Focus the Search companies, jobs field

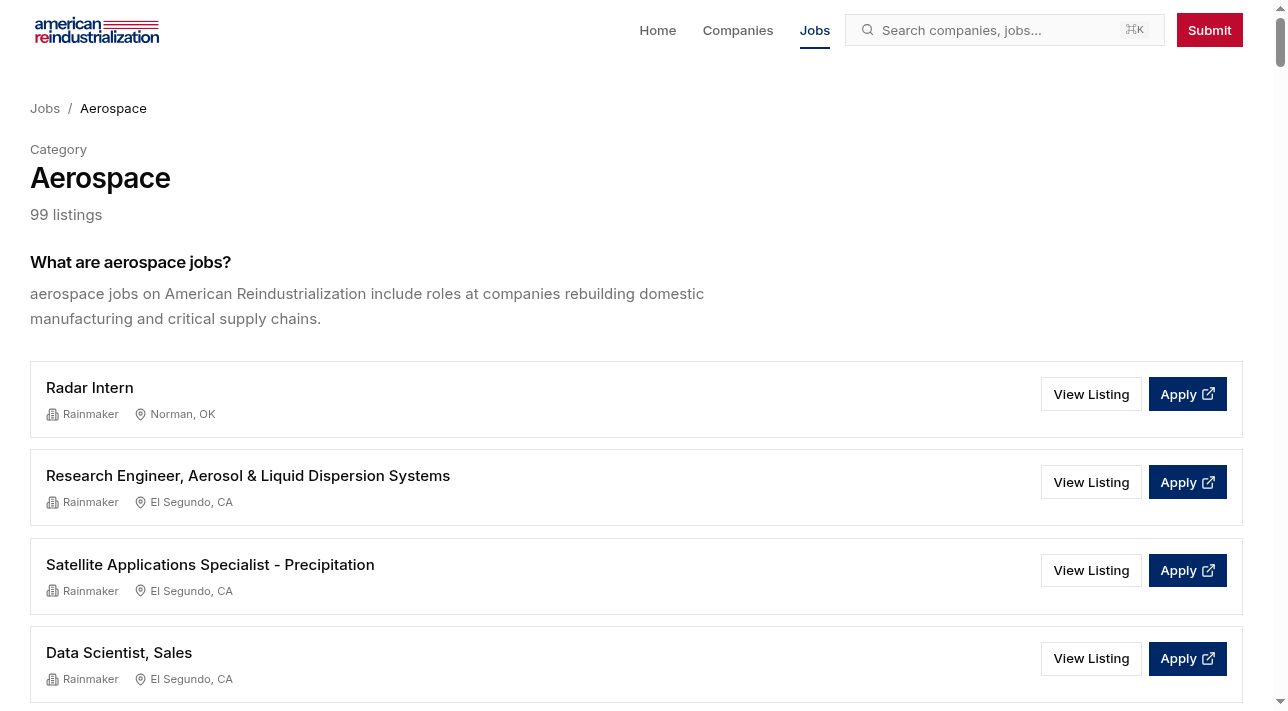(x=1005, y=30)
